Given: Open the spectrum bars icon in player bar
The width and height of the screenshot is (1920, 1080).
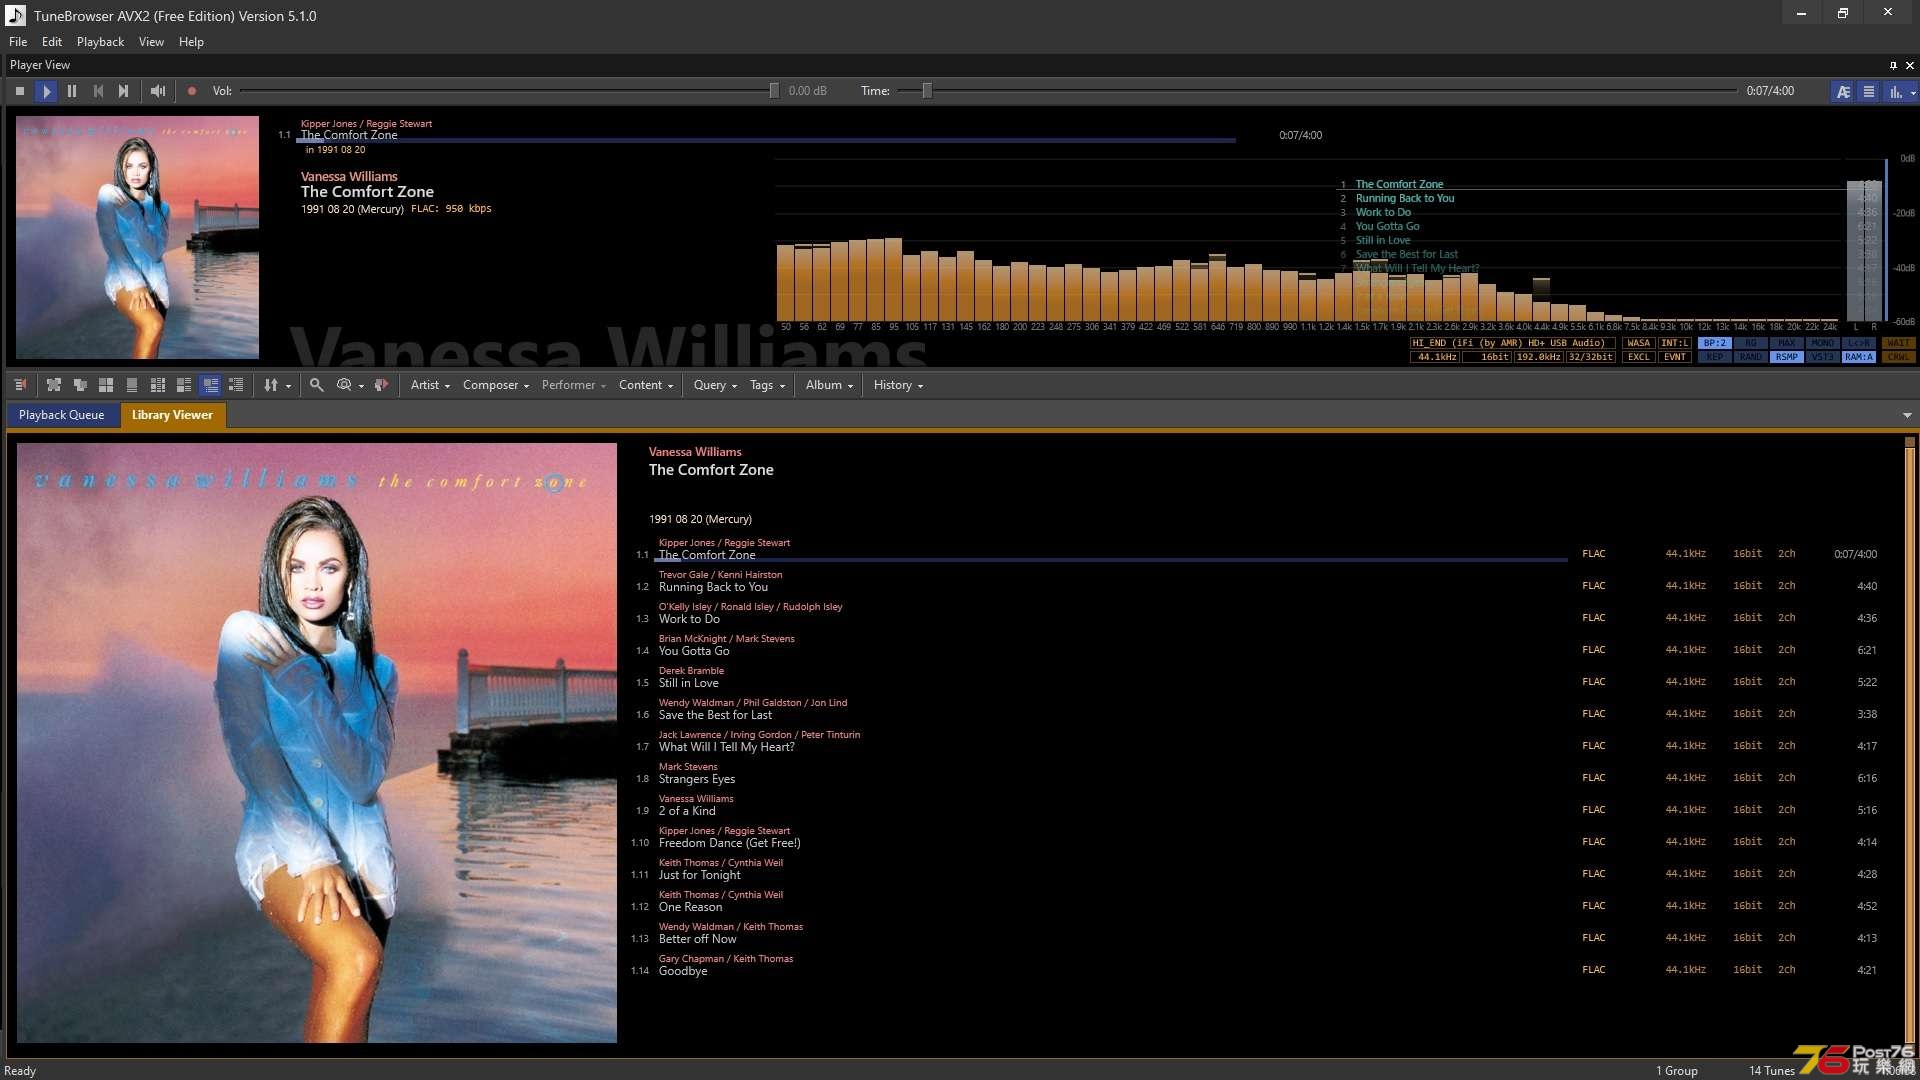Looking at the screenshot, I should coord(1895,92).
